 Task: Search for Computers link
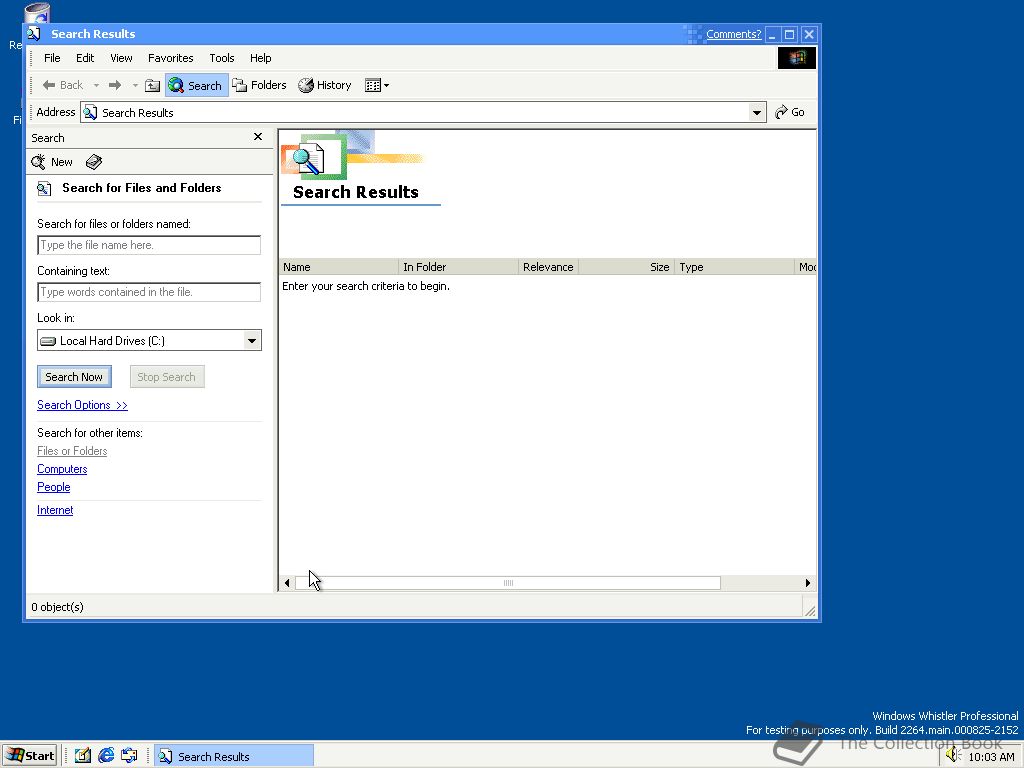pos(62,469)
